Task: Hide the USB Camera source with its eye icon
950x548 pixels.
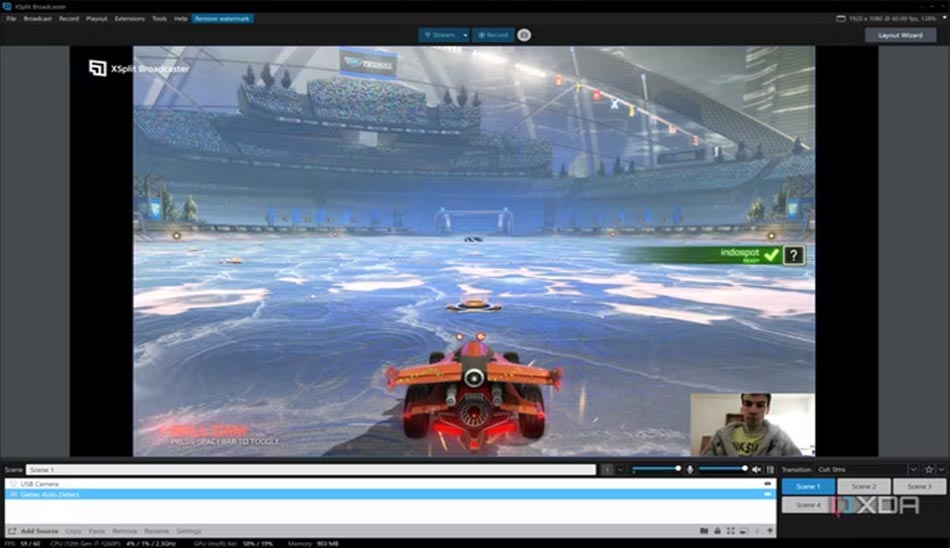Action: [x=768, y=484]
